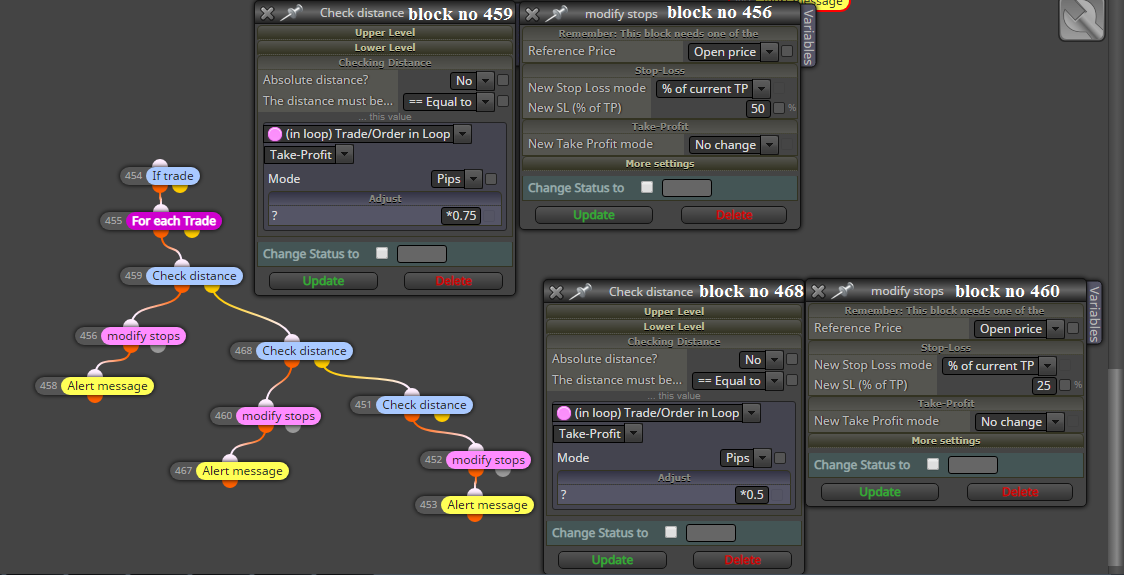The height and width of the screenshot is (575, 1124).
Task: Open Equal to dropdown in block 459
Action: [448, 102]
